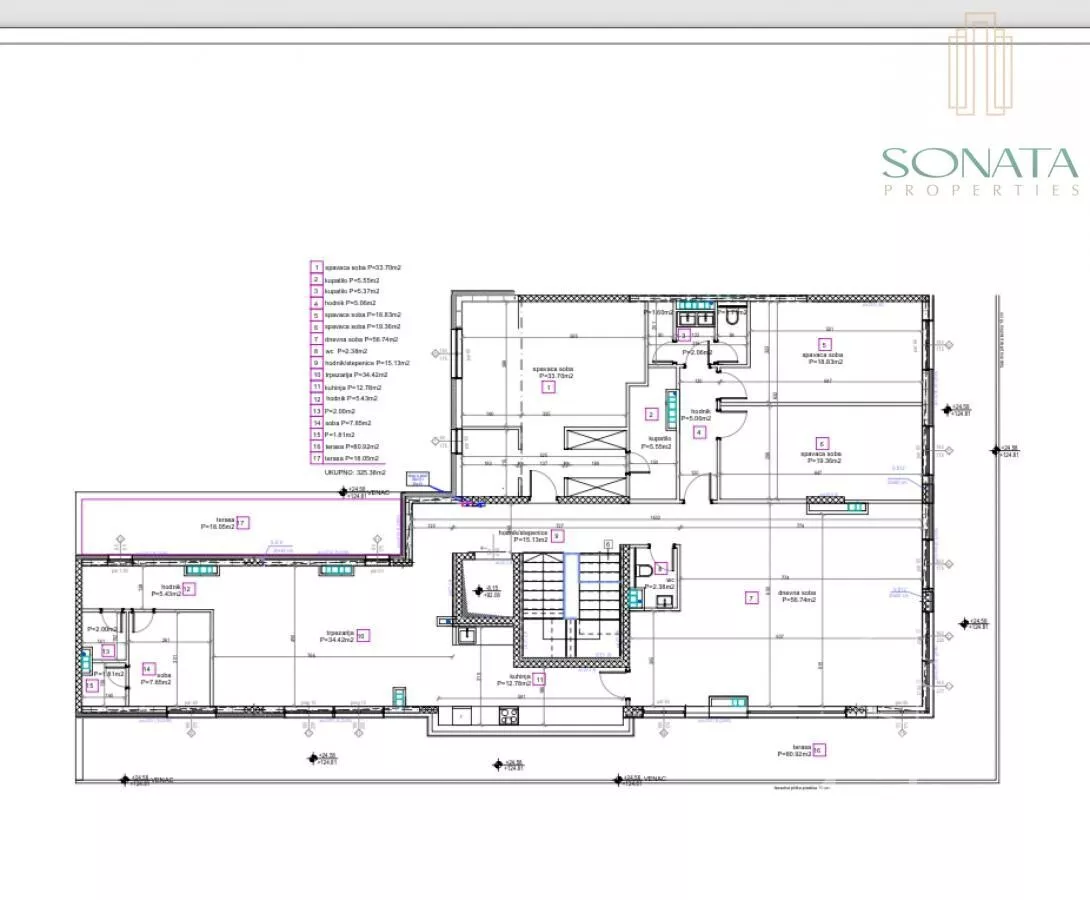
Task: Click room marker 16 on the bottom terrace
Action: pyautogui.click(x=819, y=749)
